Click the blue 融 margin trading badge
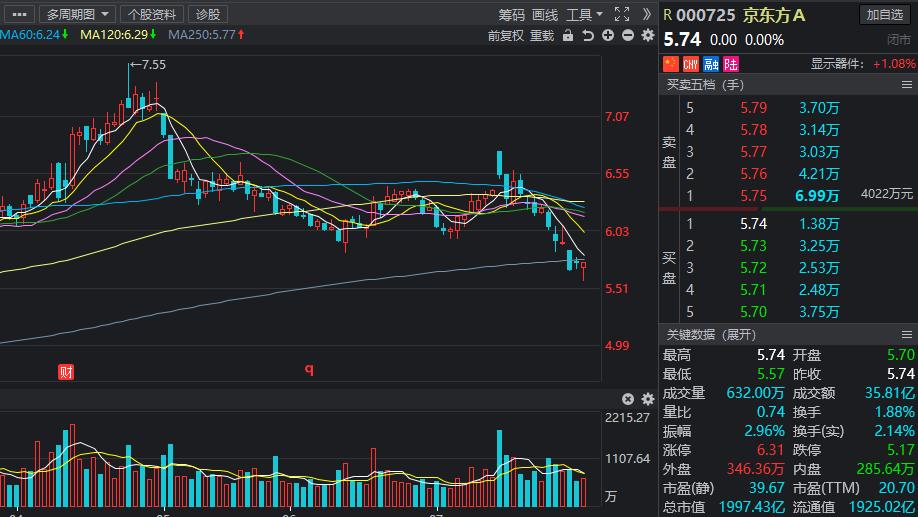The width and height of the screenshot is (918, 517). pos(711,63)
